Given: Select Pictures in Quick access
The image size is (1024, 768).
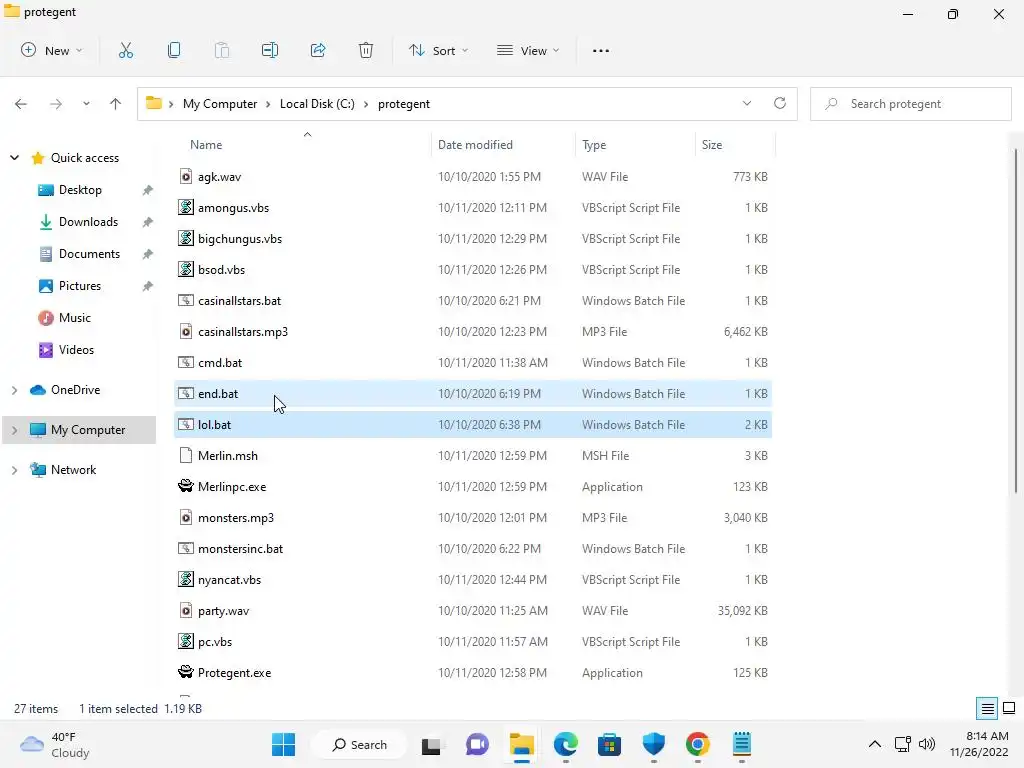Looking at the screenshot, I should 79,286.
